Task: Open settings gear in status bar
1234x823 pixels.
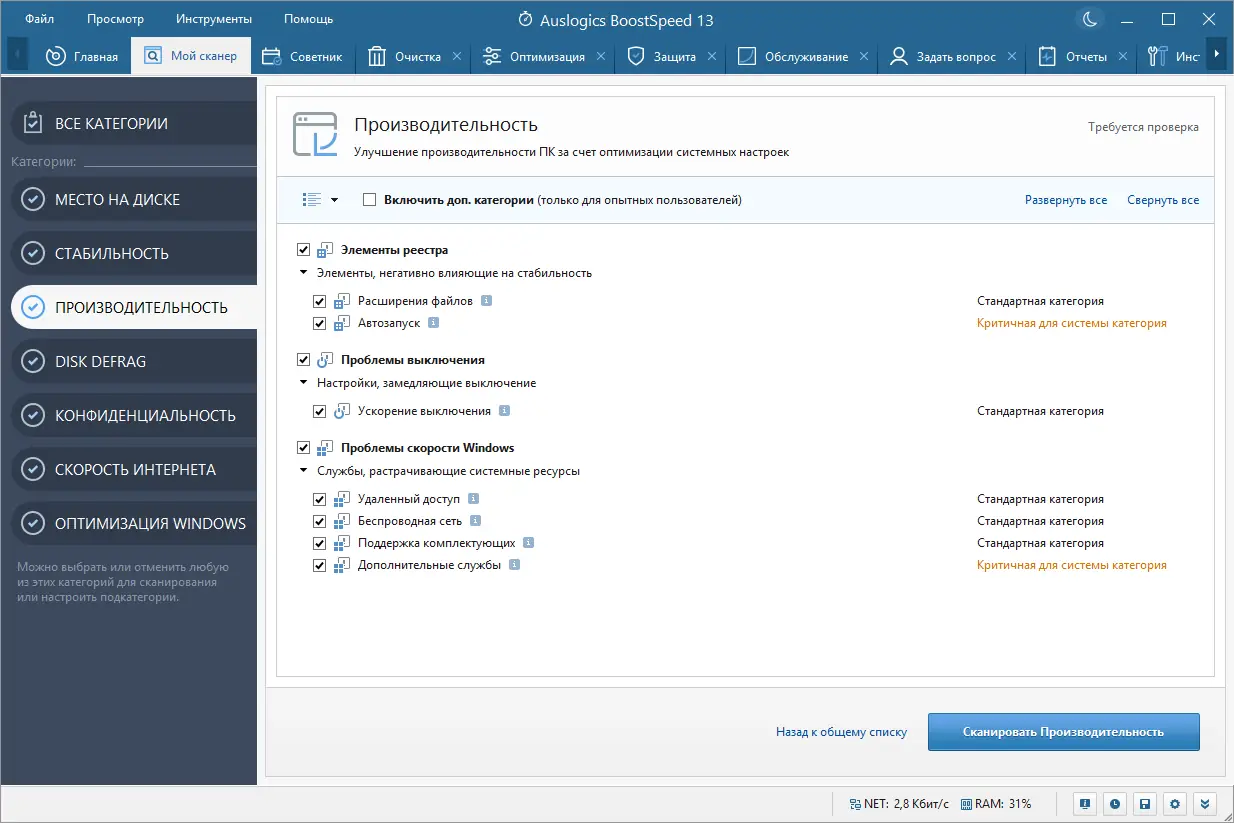Action: coord(1176,803)
